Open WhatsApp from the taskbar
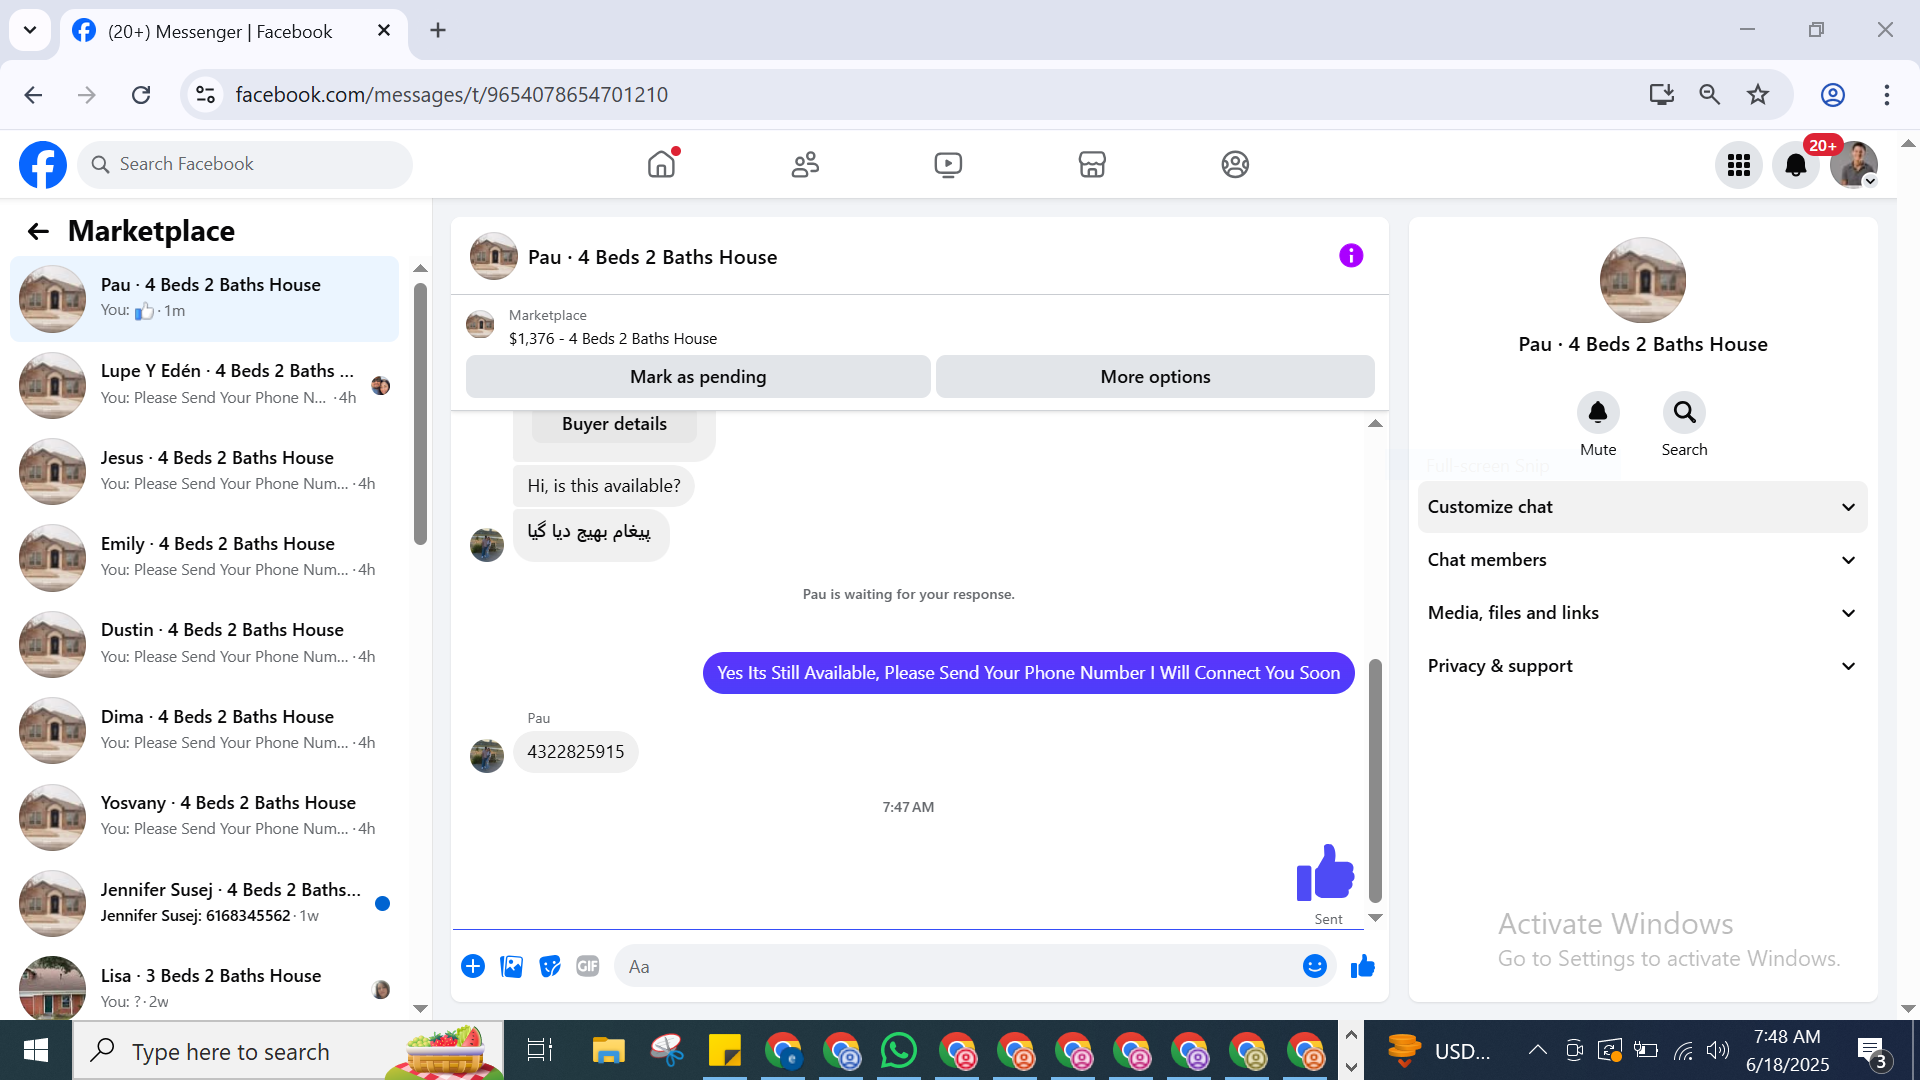 [899, 1051]
